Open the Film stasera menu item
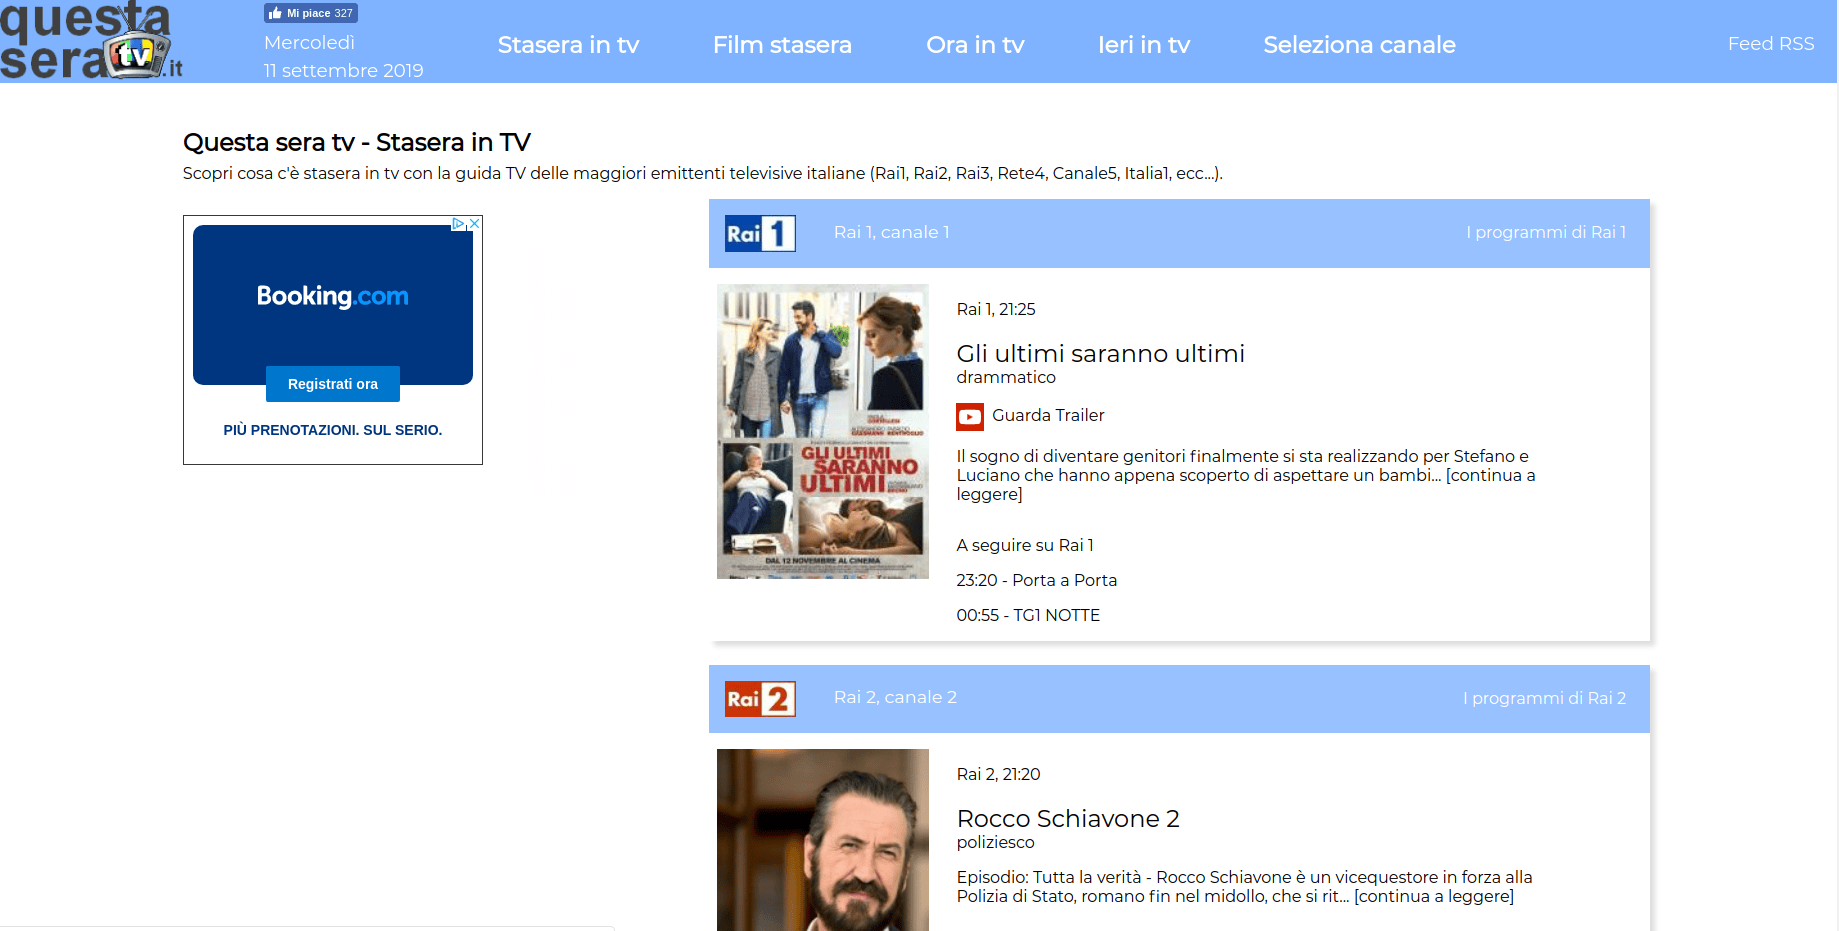The width and height of the screenshot is (1839, 931). (x=782, y=45)
